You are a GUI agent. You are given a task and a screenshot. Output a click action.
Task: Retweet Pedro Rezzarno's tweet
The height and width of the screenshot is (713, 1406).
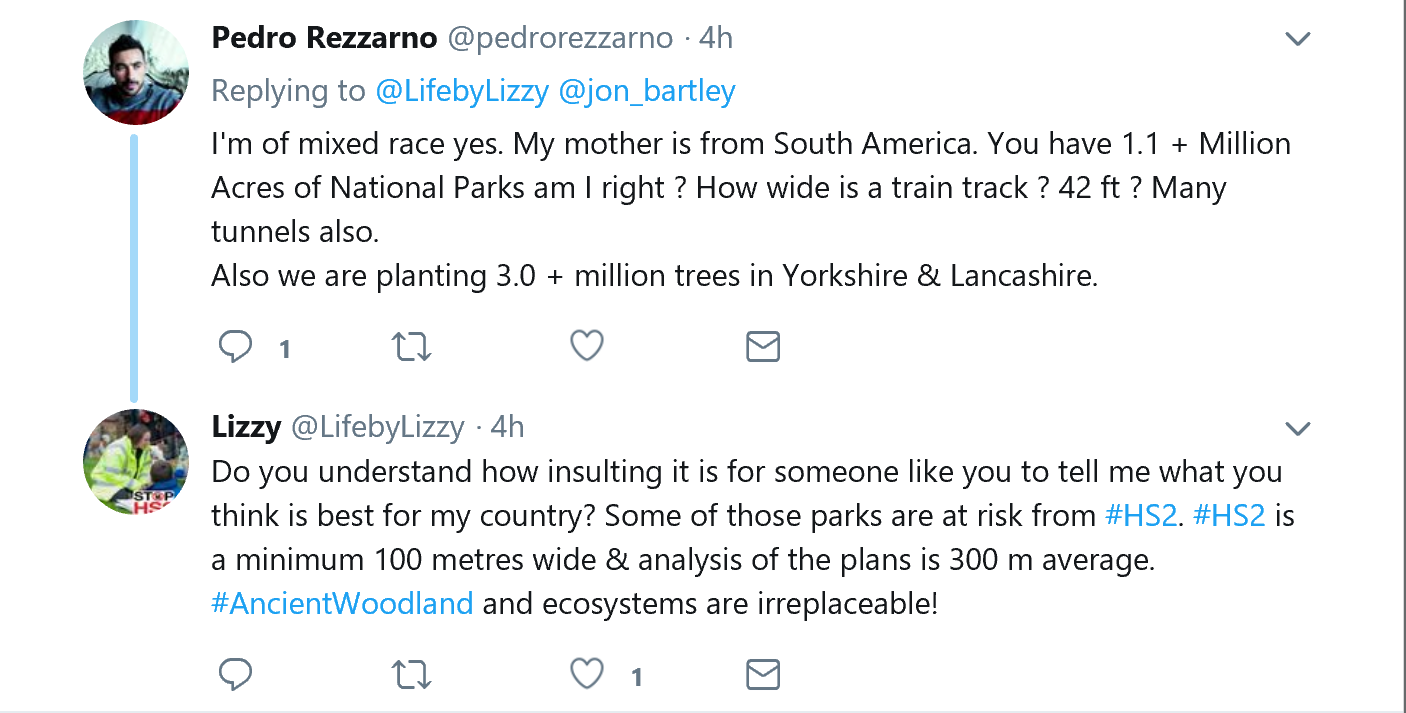coord(411,347)
